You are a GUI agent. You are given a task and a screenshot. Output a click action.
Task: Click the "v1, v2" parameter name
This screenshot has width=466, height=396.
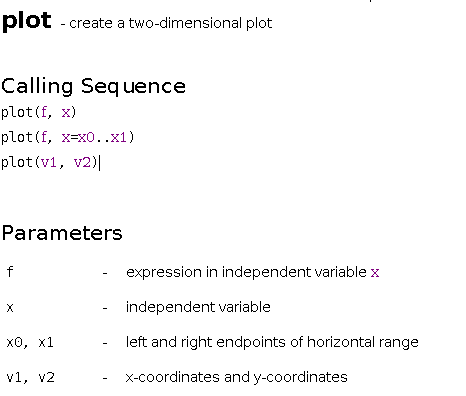click(x=30, y=378)
